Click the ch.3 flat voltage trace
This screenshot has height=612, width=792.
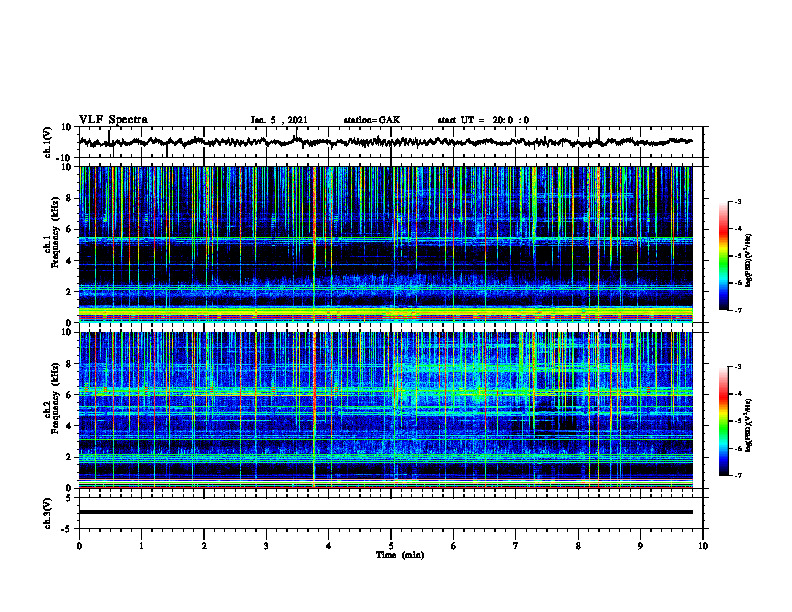pos(385,512)
